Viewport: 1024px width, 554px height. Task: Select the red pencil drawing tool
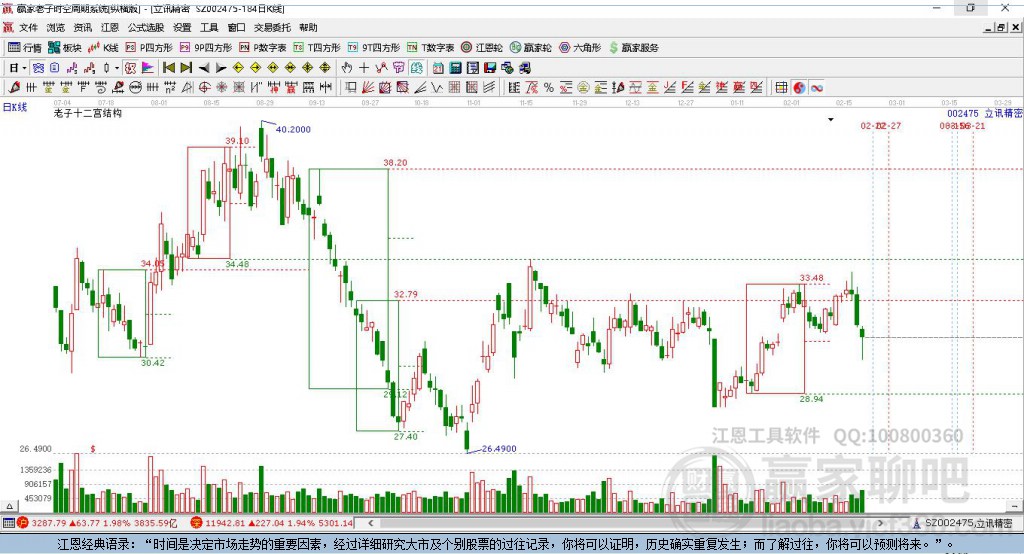pyautogui.click(x=14, y=88)
